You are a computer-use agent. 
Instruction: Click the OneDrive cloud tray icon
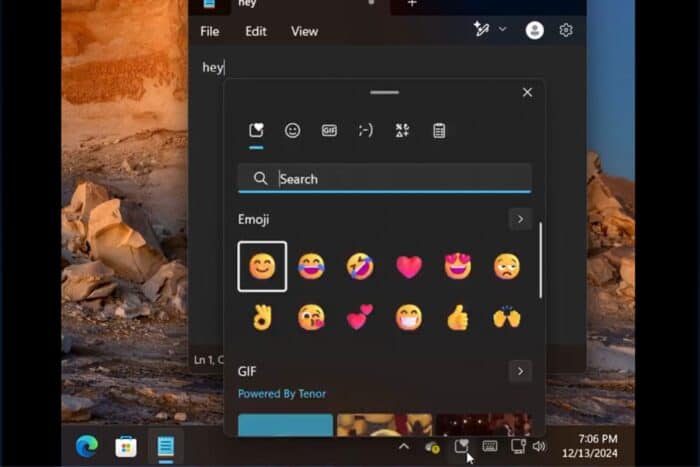coord(432,446)
